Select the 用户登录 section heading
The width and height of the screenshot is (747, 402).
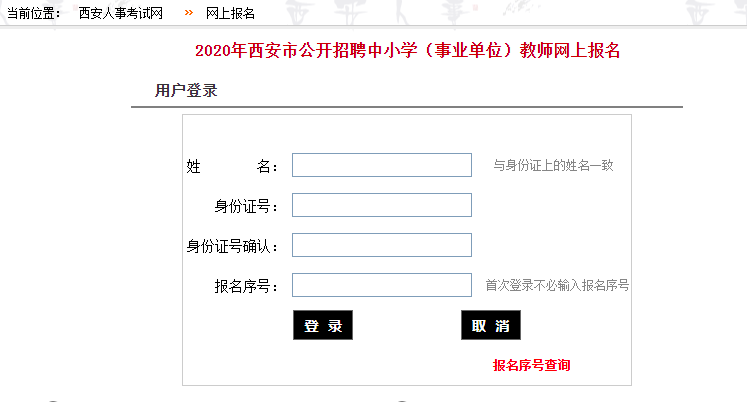(x=186, y=91)
